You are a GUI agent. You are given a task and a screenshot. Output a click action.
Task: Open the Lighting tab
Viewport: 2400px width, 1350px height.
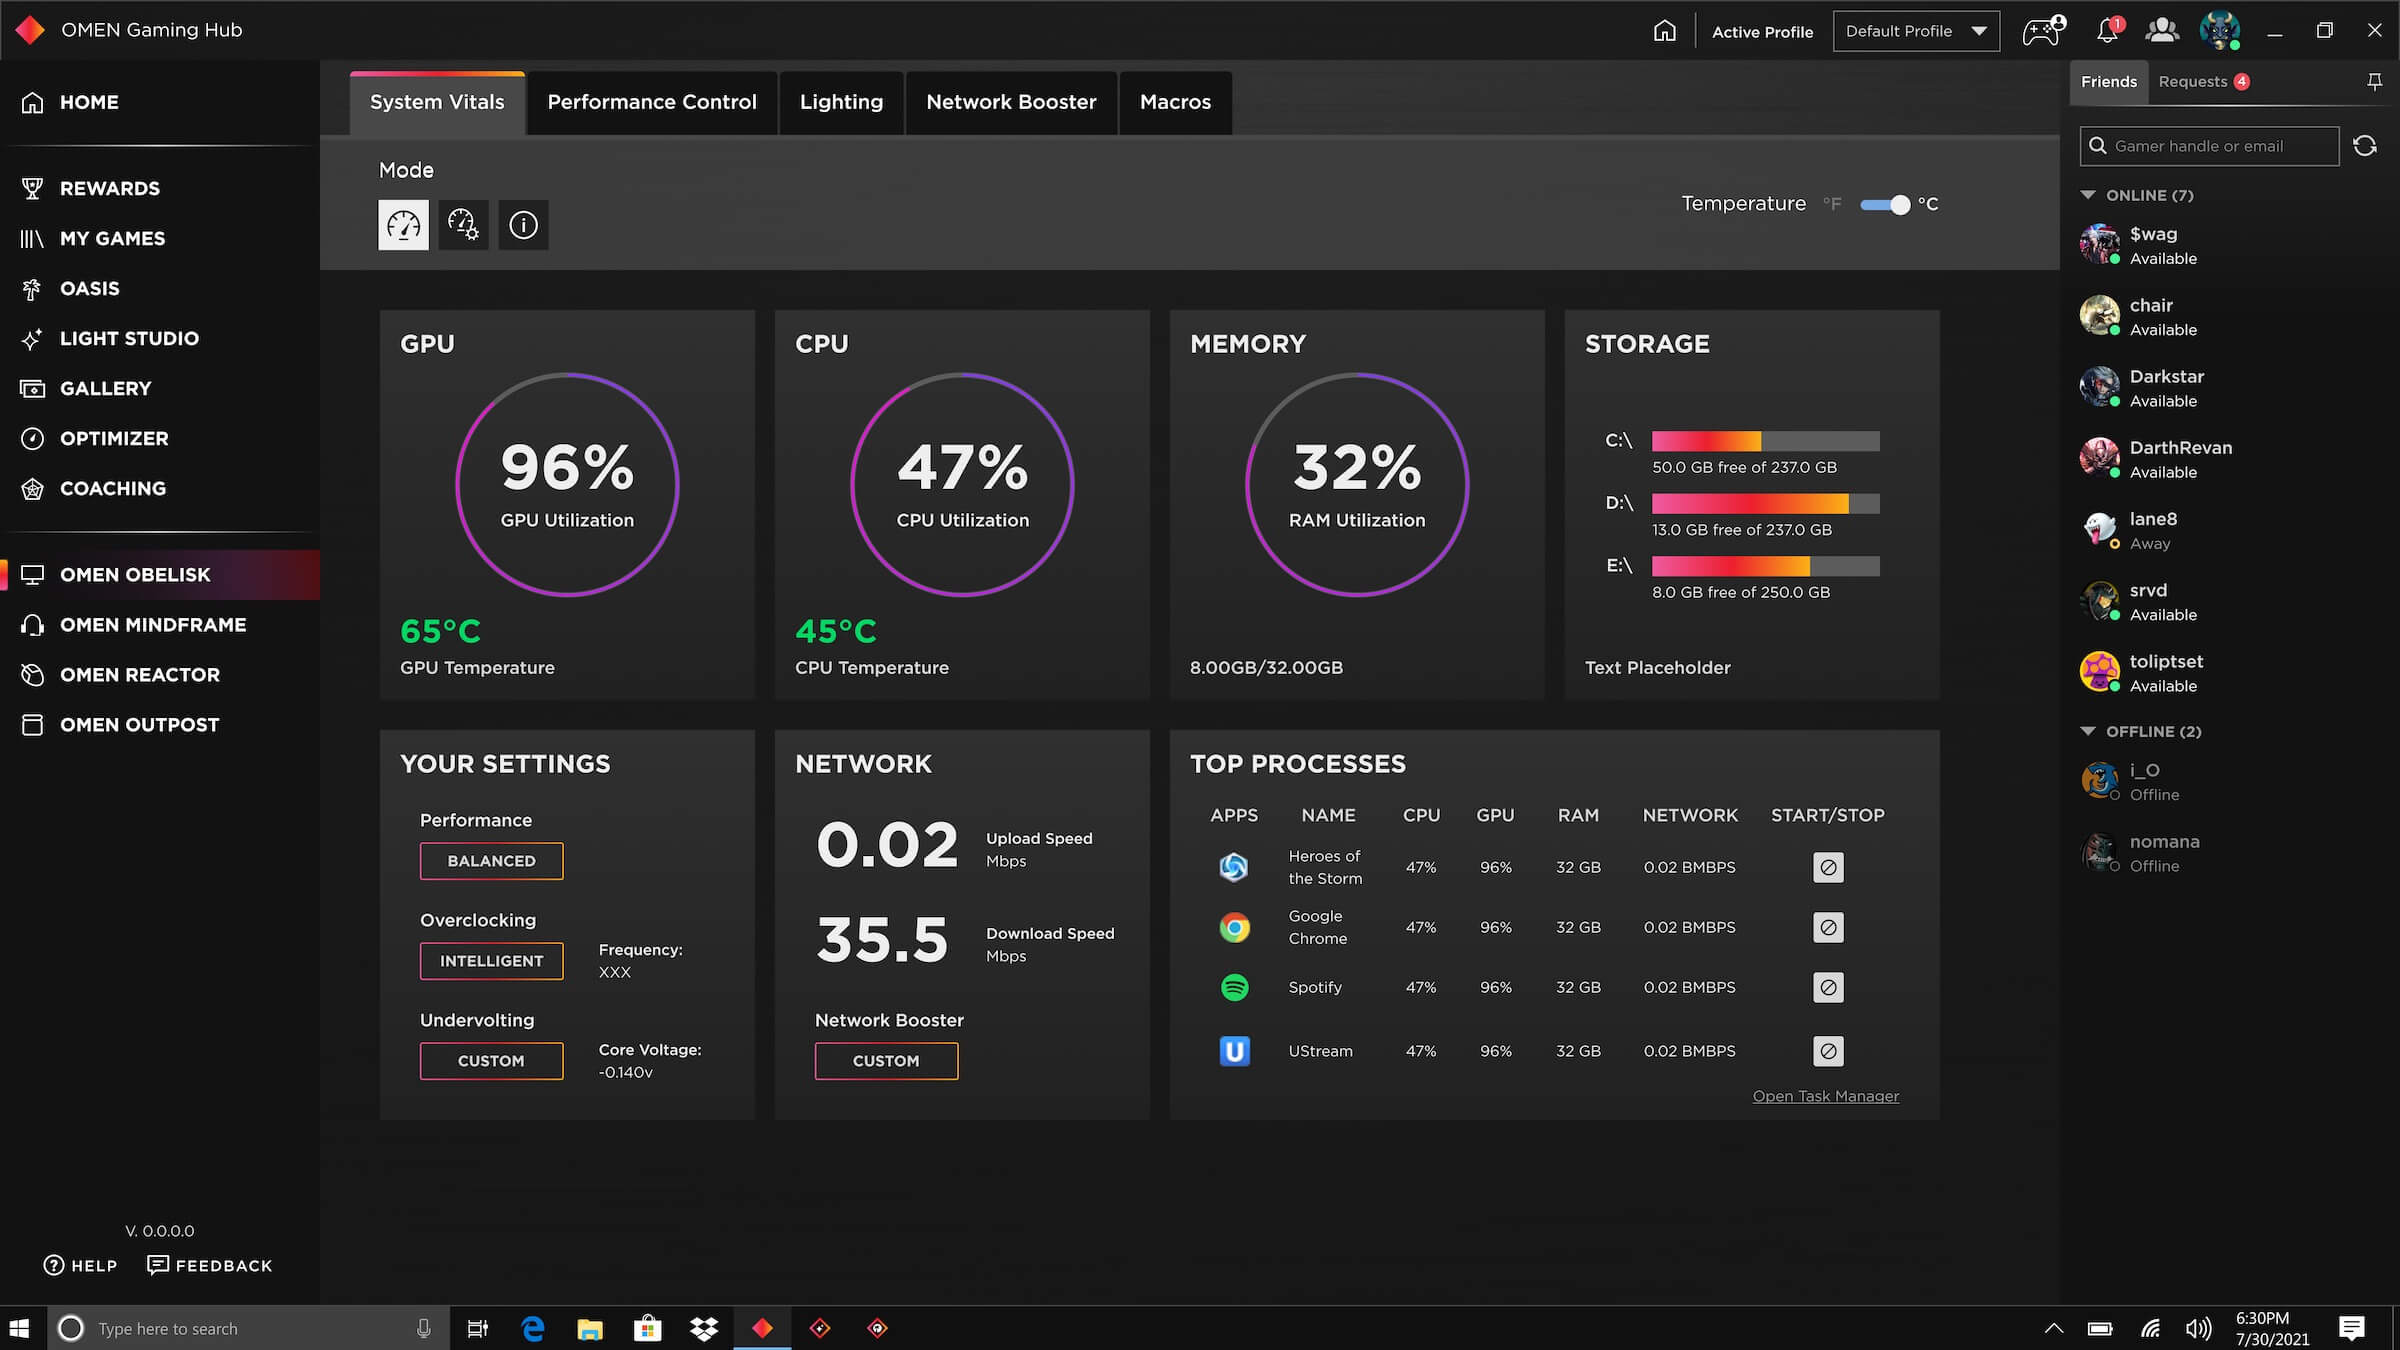coord(841,102)
